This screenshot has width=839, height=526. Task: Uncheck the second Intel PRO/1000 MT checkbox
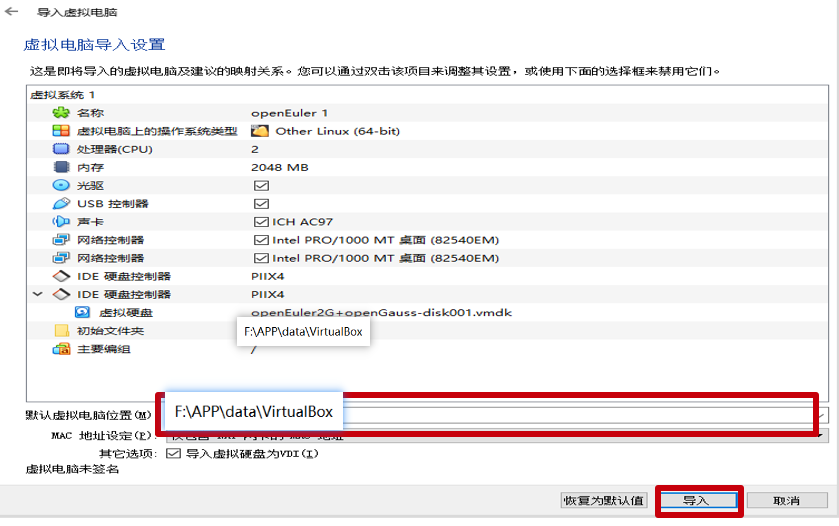(261, 258)
